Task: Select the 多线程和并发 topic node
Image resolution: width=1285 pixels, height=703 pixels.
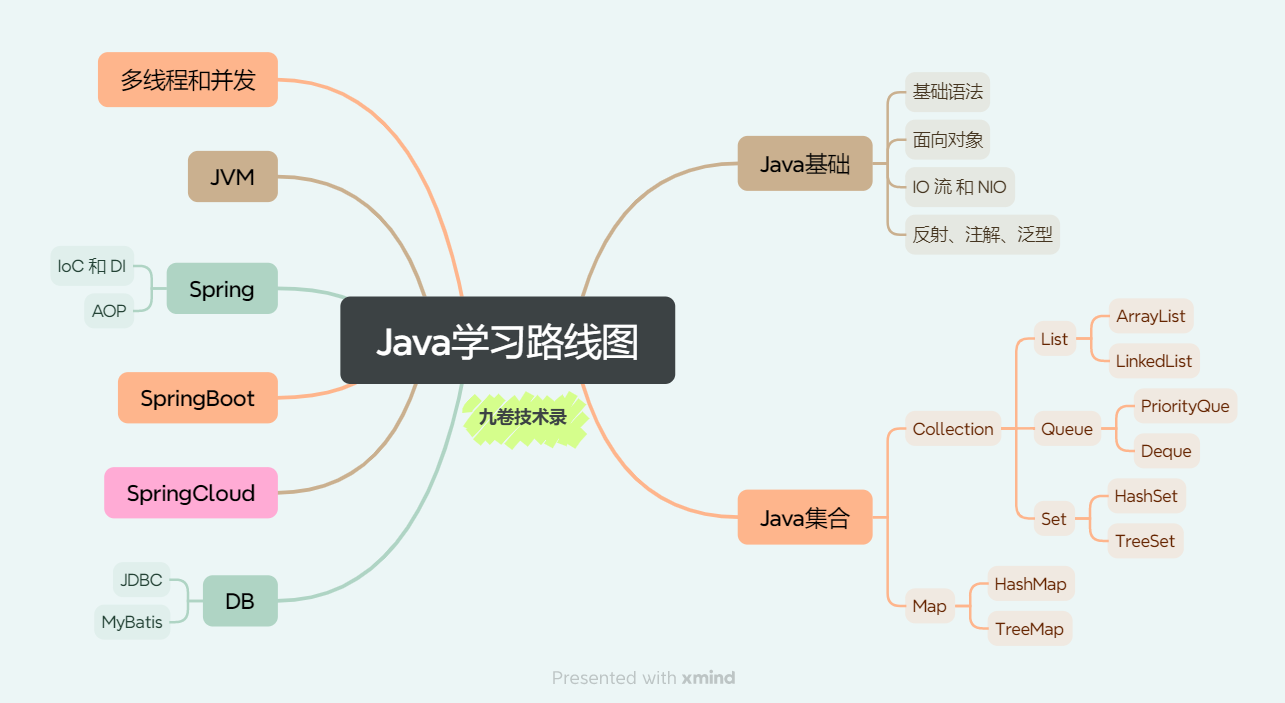Action: click(x=188, y=79)
